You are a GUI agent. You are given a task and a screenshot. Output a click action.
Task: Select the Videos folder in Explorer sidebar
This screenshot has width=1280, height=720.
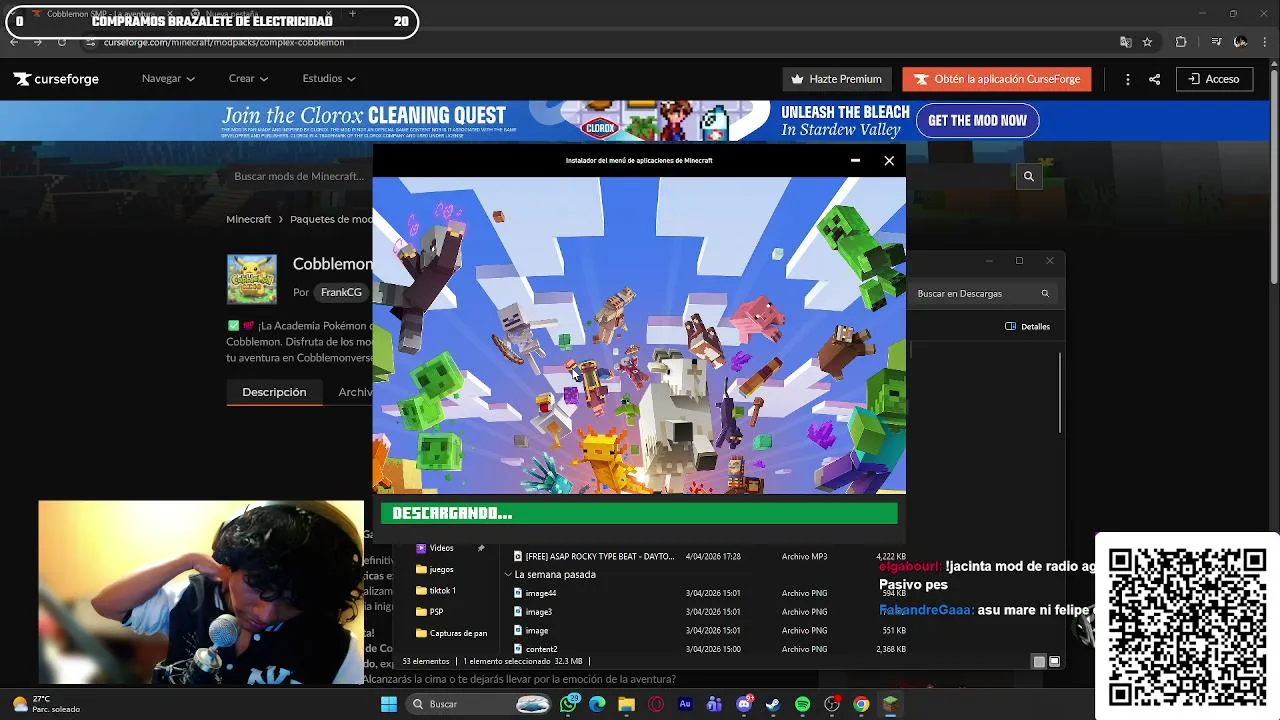pyautogui.click(x=441, y=548)
